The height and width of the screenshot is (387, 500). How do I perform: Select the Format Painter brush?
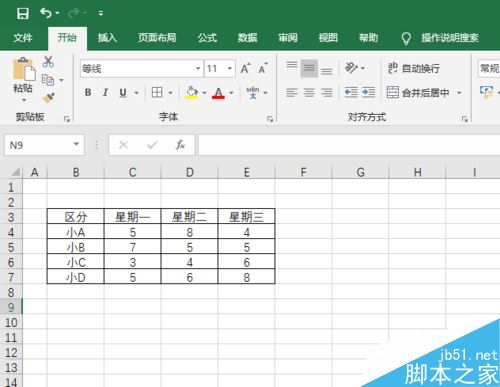48,98
